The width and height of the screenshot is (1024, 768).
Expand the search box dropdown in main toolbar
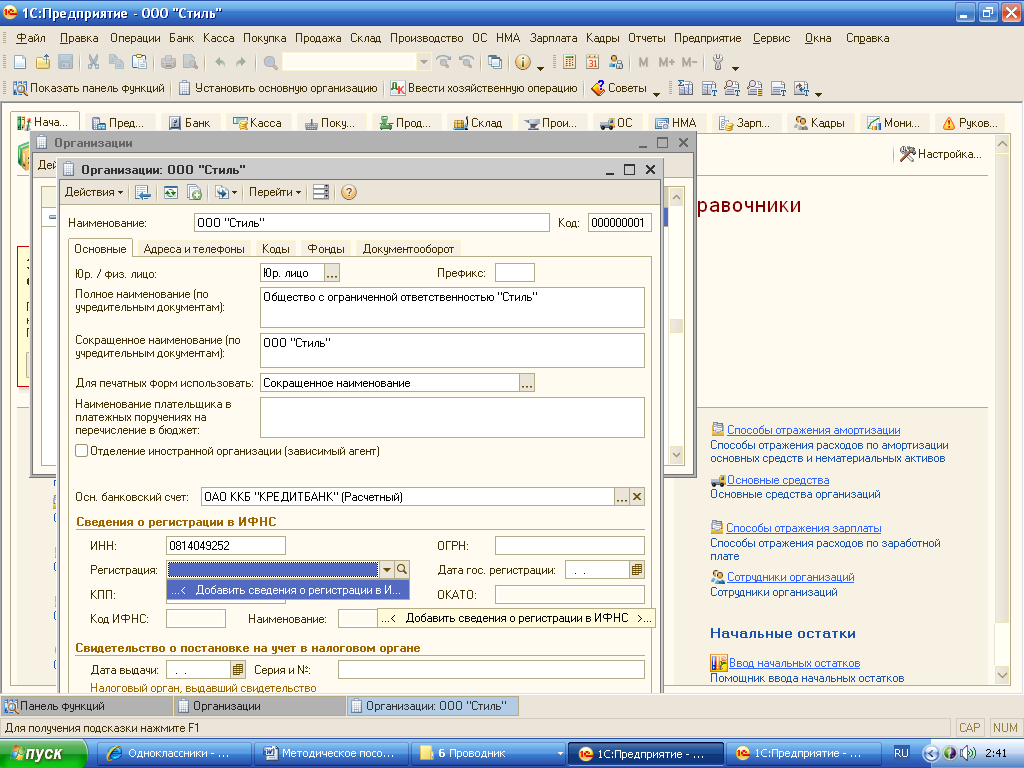tap(424, 62)
